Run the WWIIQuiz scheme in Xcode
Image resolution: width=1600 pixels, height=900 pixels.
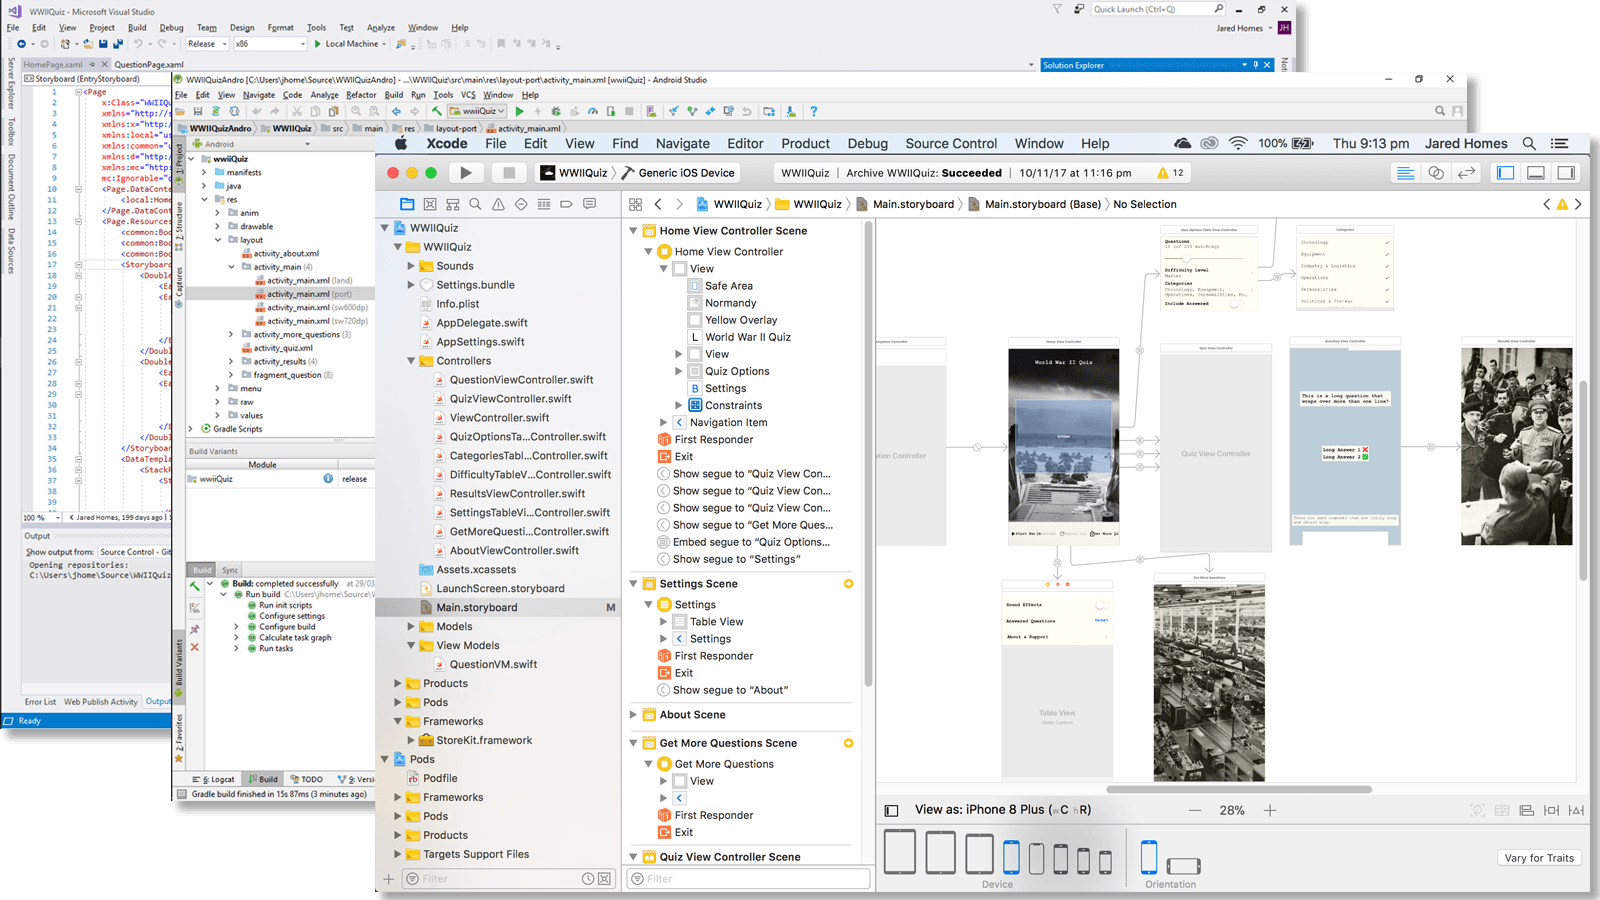[x=466, y=173]
